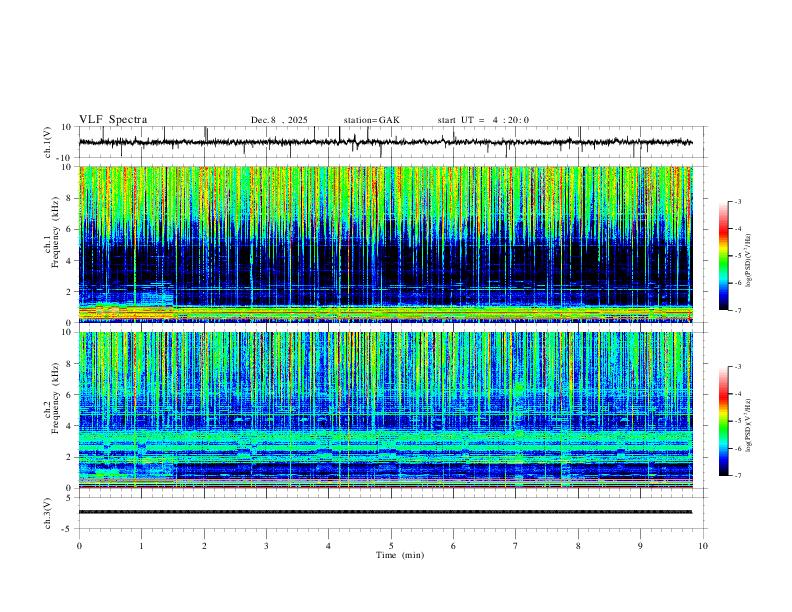This screenshot has height=612, width=792.
Task: Click the "8" kHz tick of ch.1 spectrogram
Action: [70, 198]
